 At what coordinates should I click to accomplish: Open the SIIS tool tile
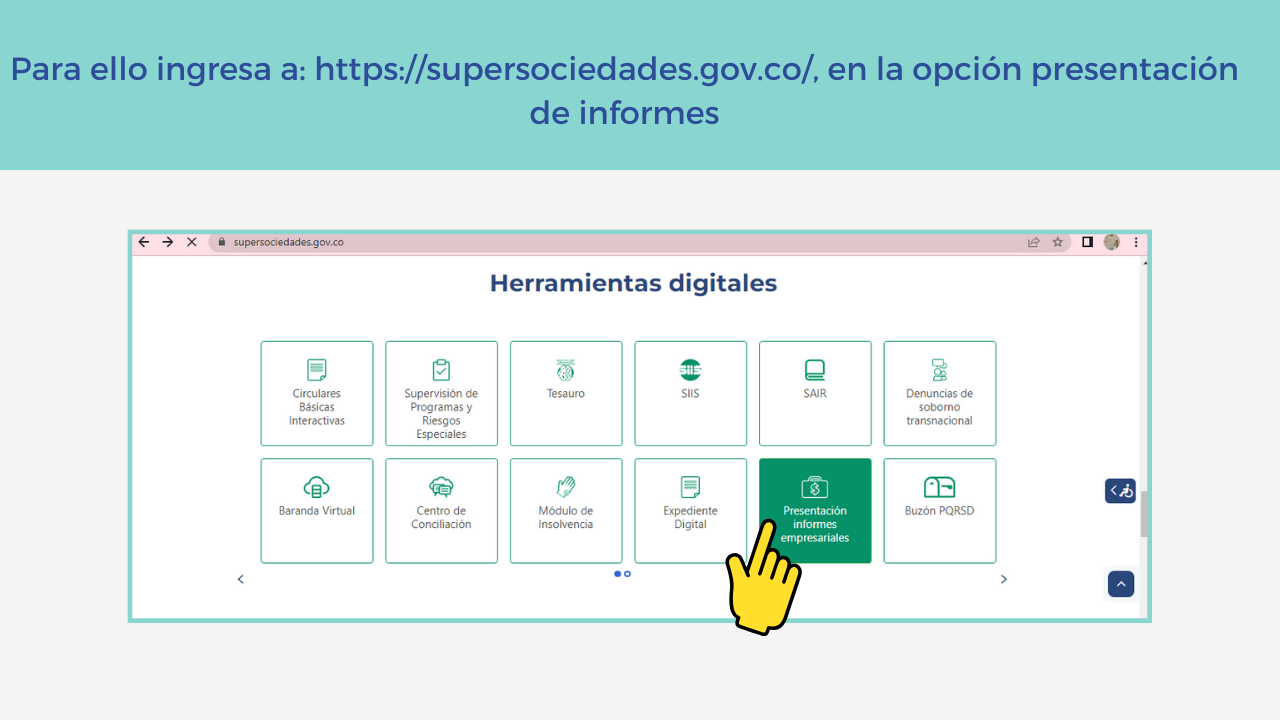(x=690, y=393)
